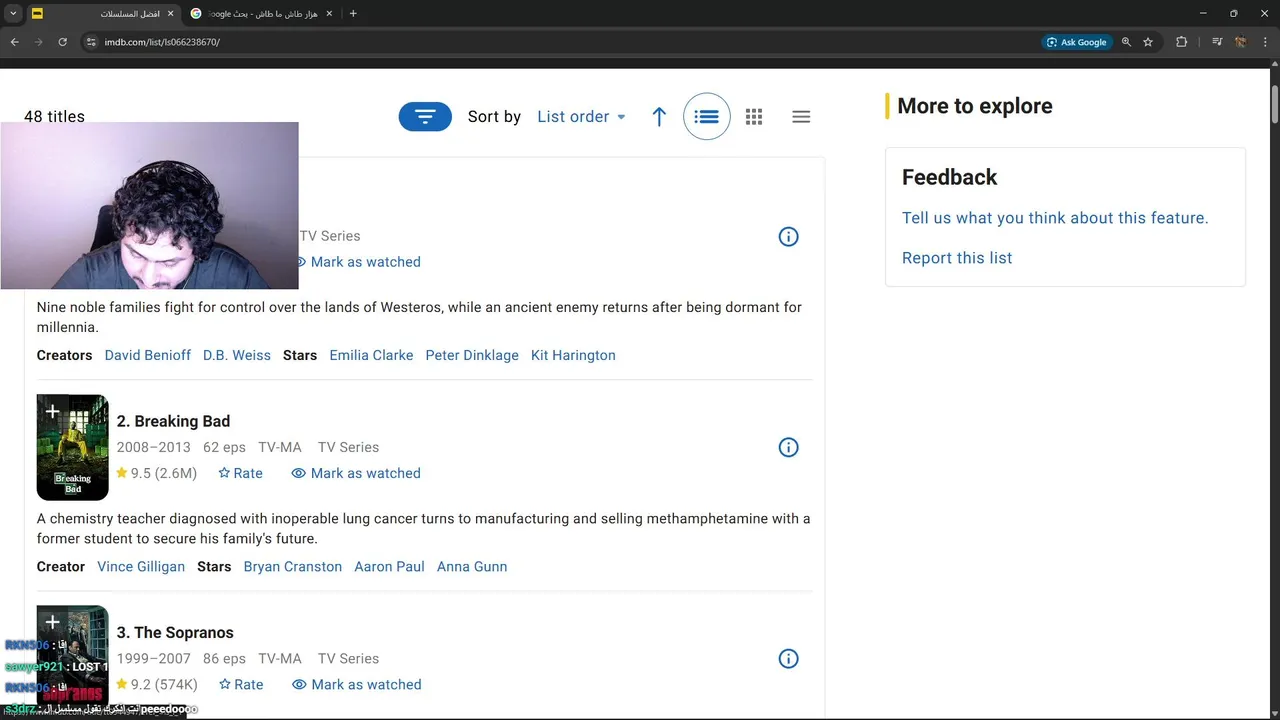
Task: Click the address bar URL field
Action: click(x=560, y=42)
